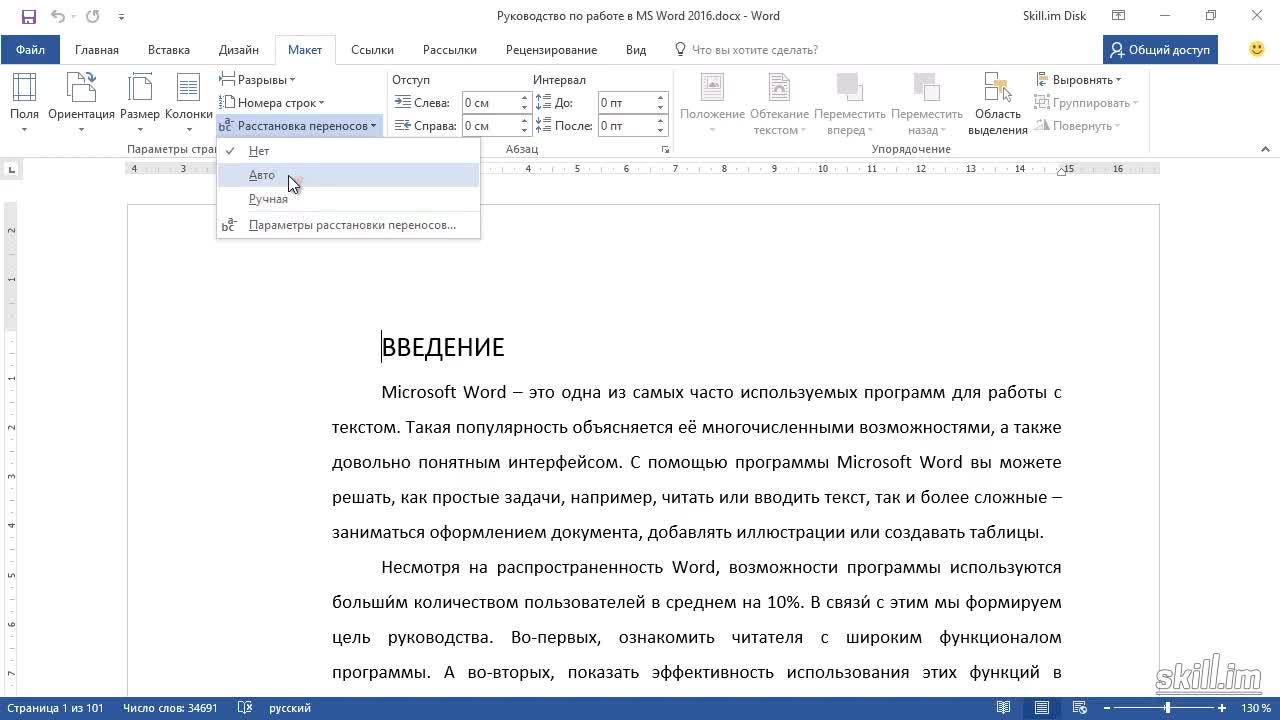Open Ribbon Display Options button
Screen dimensions: 1280x720
(x=1119, y=16)
